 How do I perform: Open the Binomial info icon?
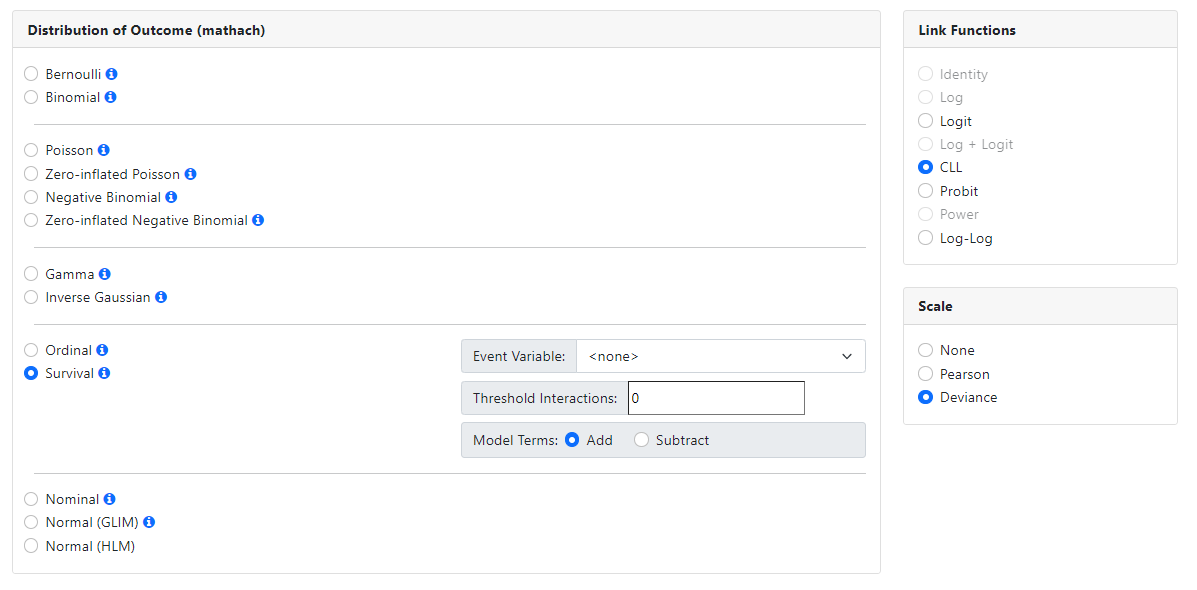(x=111, y=97)
